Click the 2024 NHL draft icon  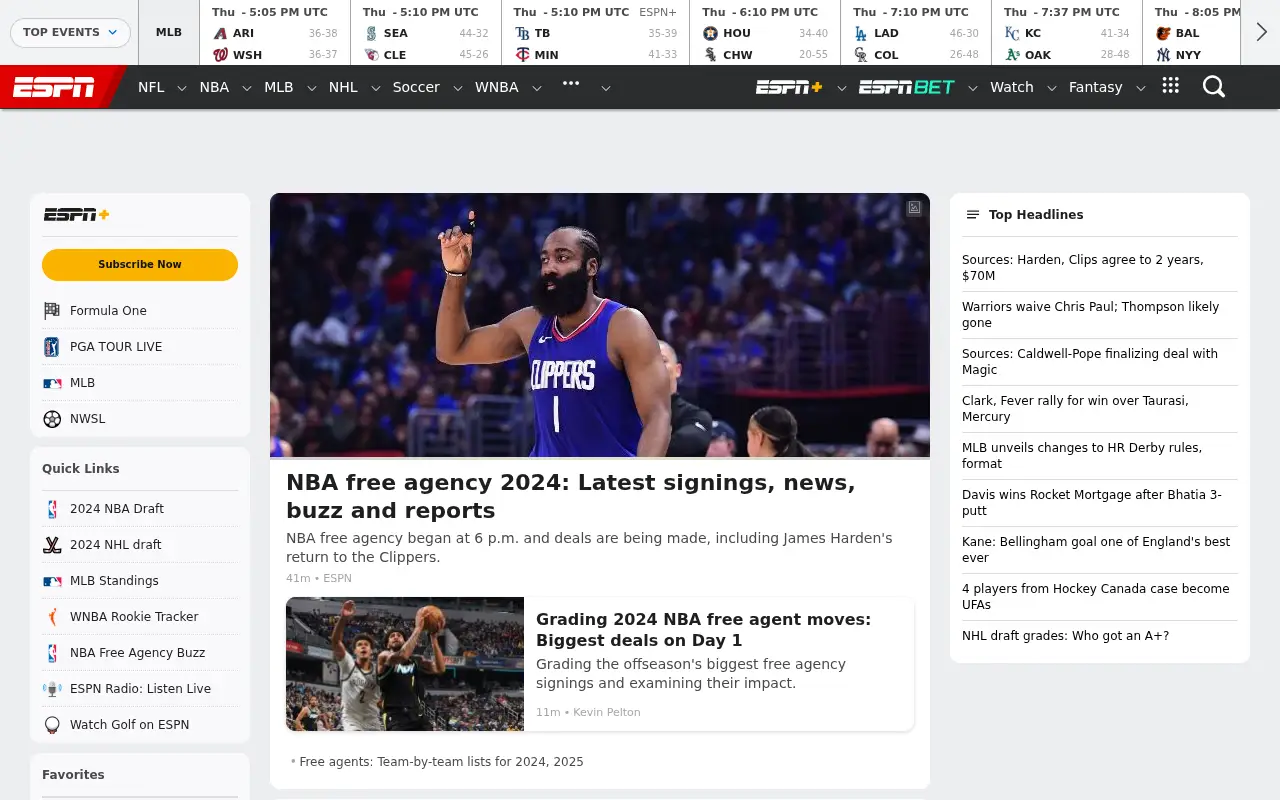(52, 545)
